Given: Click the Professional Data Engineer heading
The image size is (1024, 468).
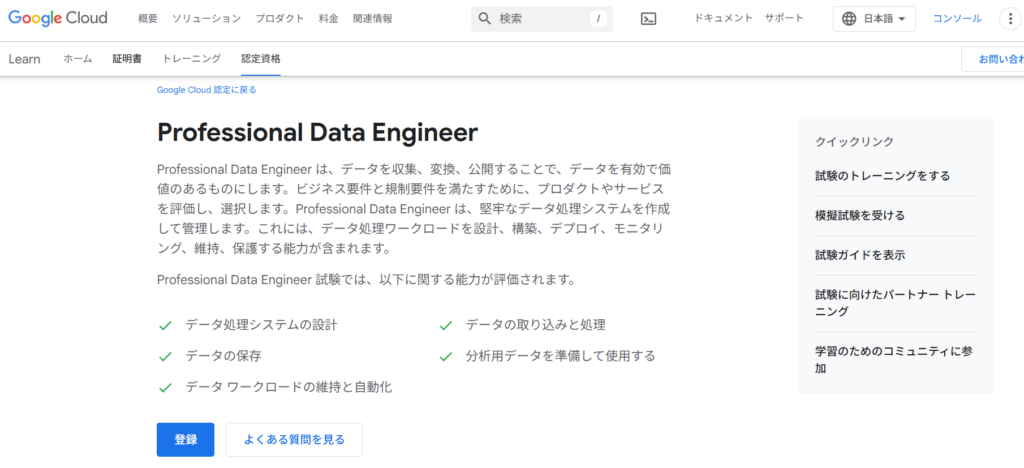Looking at the screenshot, I should tap(317, 133).
